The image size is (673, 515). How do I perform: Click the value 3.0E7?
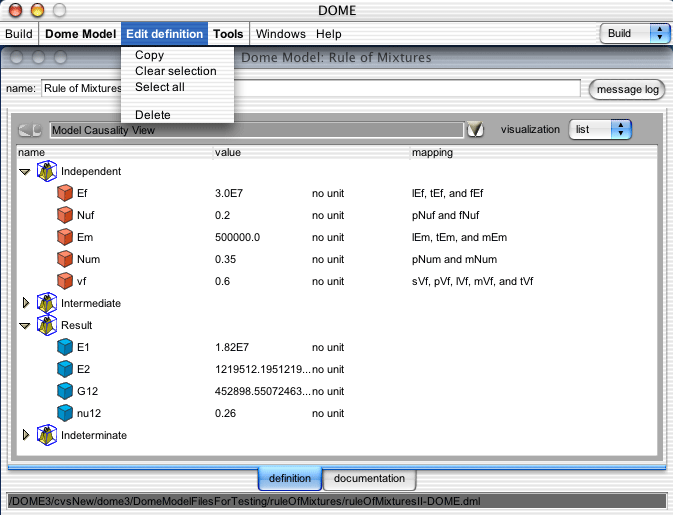point(229,193)
